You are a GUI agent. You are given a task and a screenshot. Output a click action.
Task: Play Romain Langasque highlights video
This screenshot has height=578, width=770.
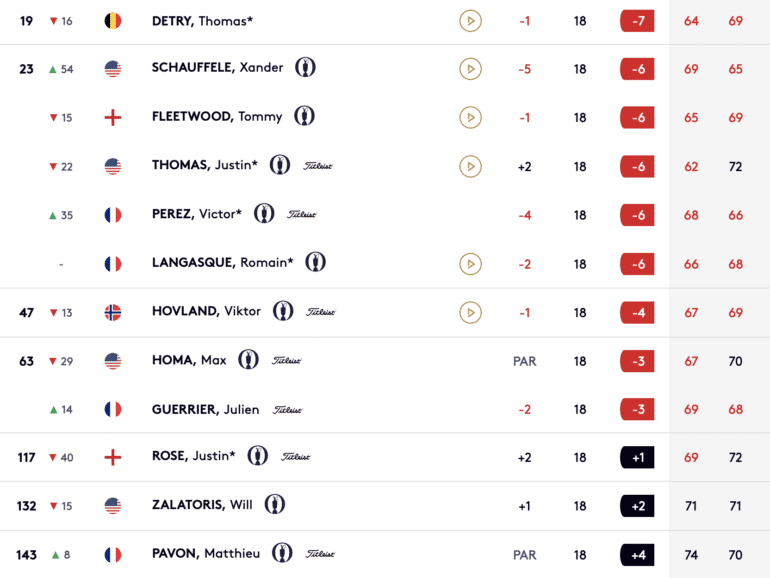click(470, 264)
